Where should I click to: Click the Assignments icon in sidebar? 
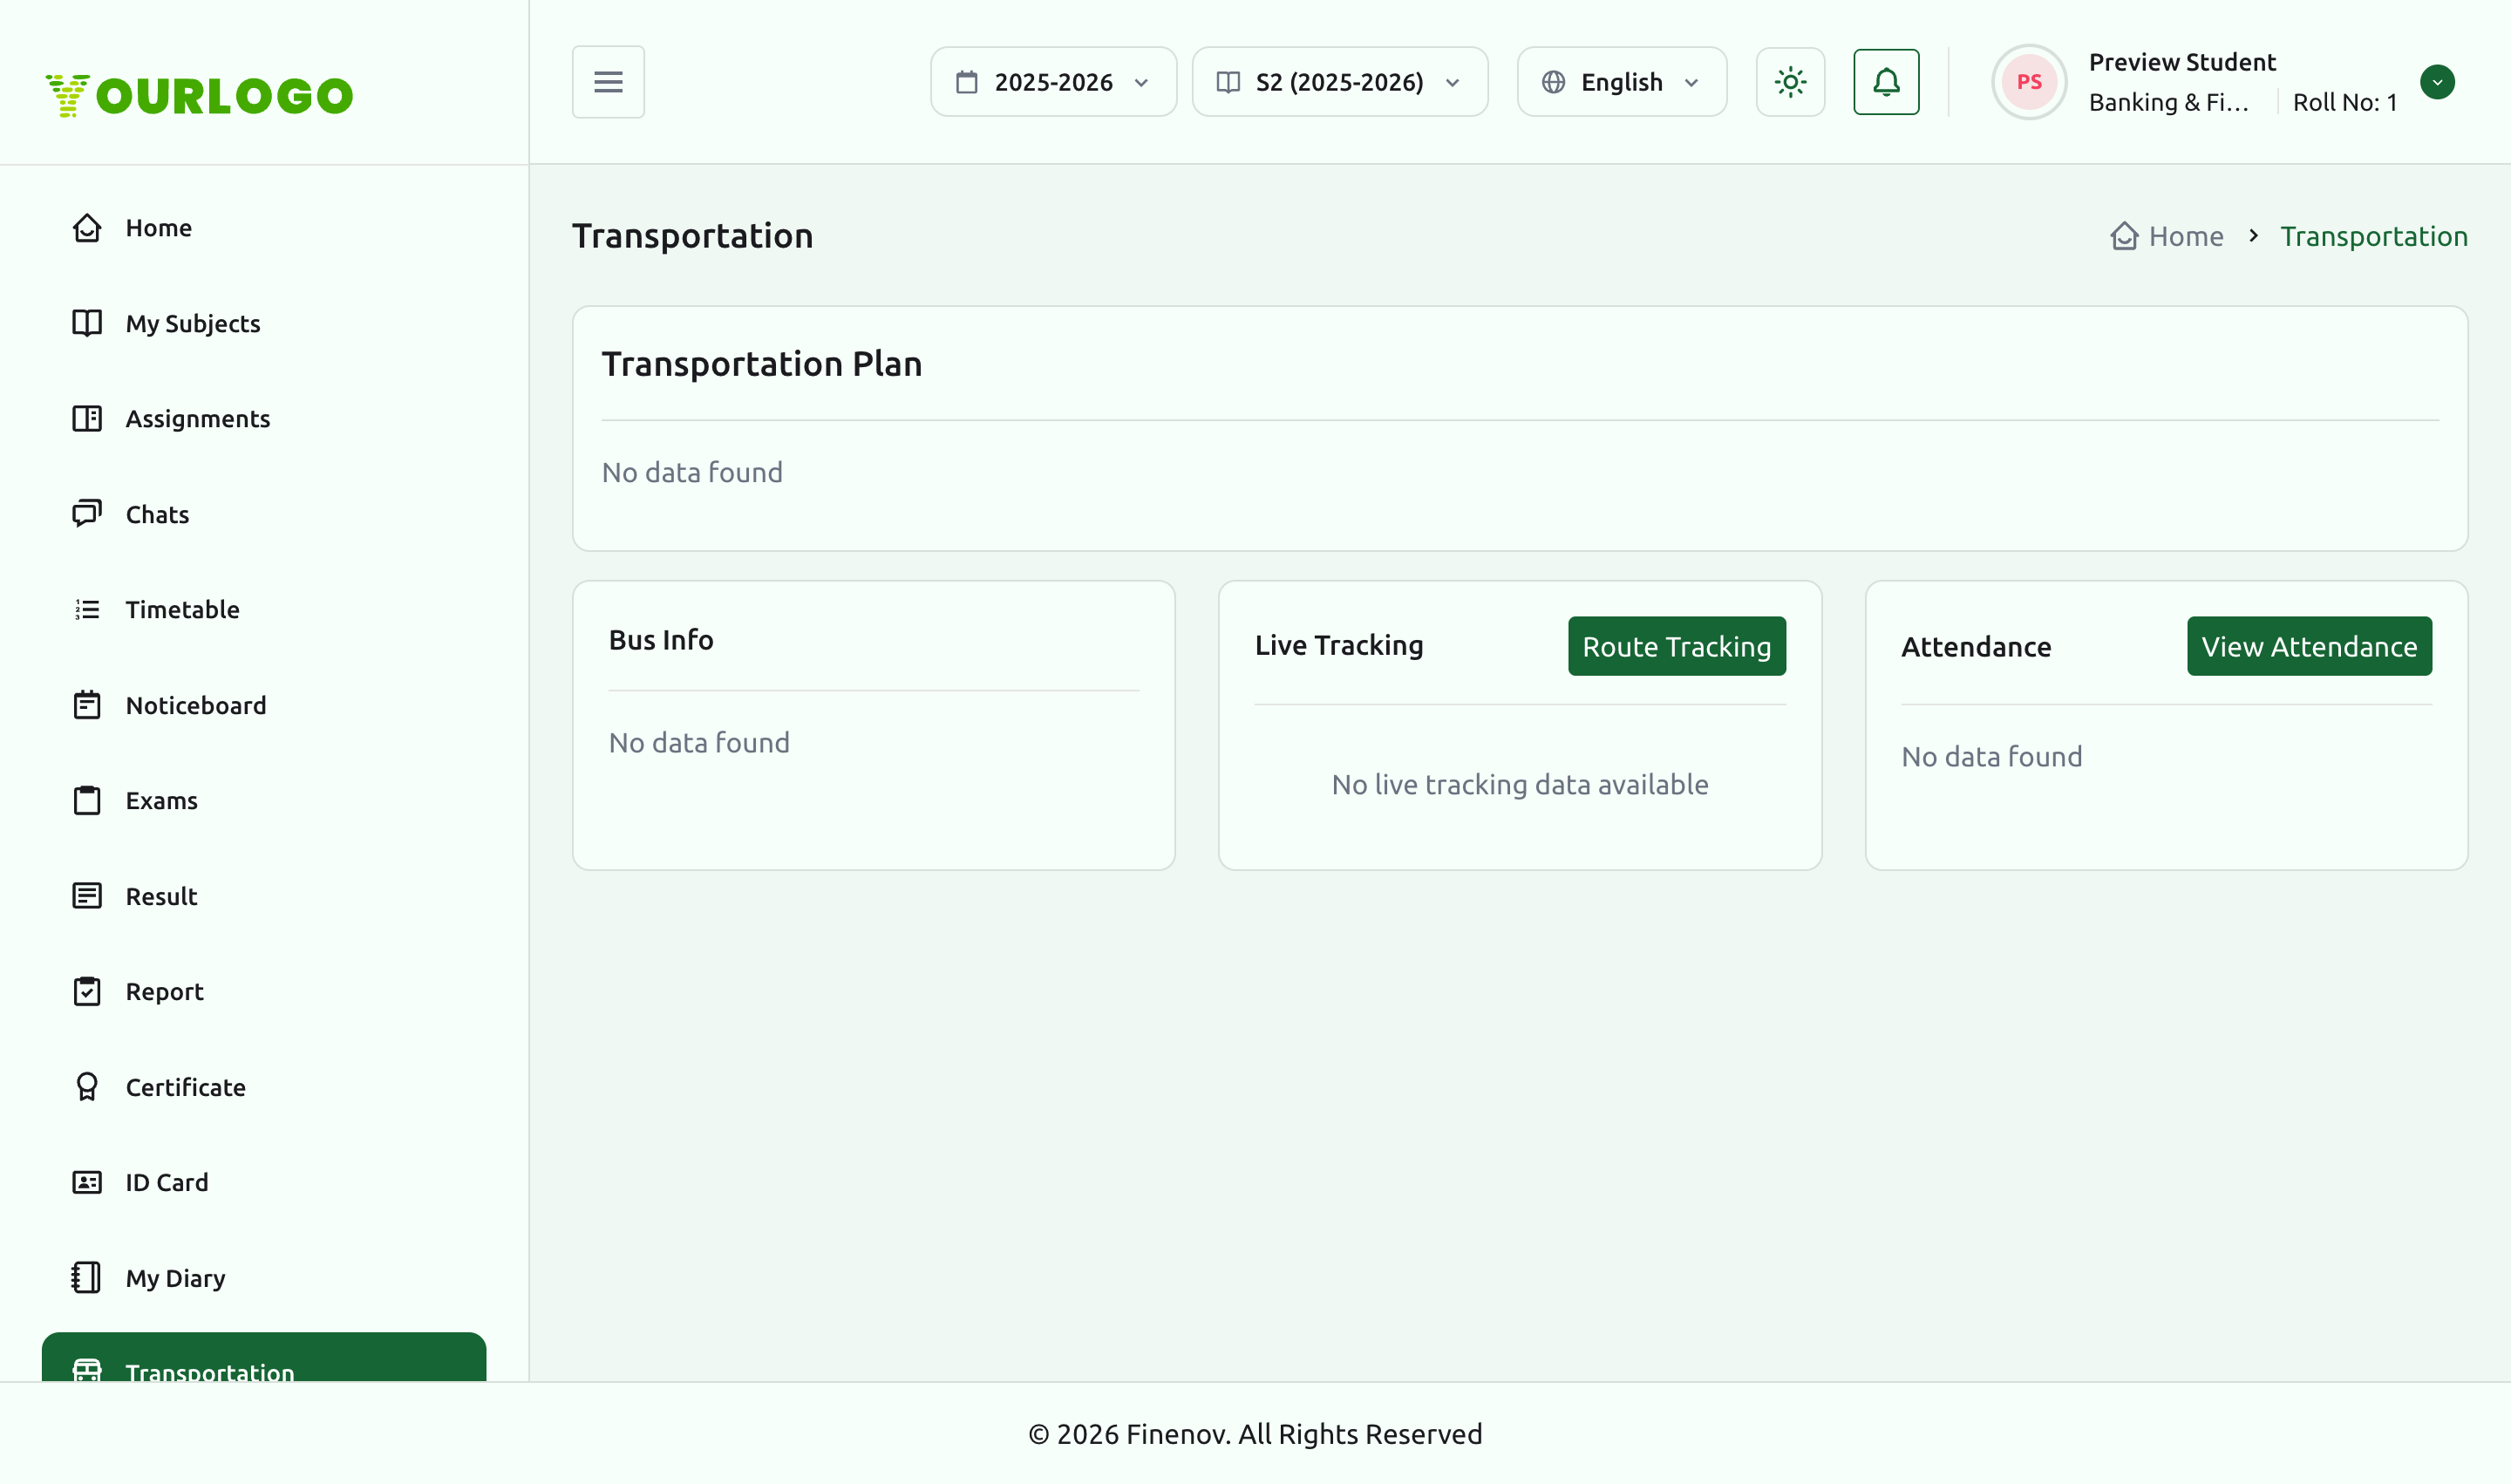tap(87, 419)
